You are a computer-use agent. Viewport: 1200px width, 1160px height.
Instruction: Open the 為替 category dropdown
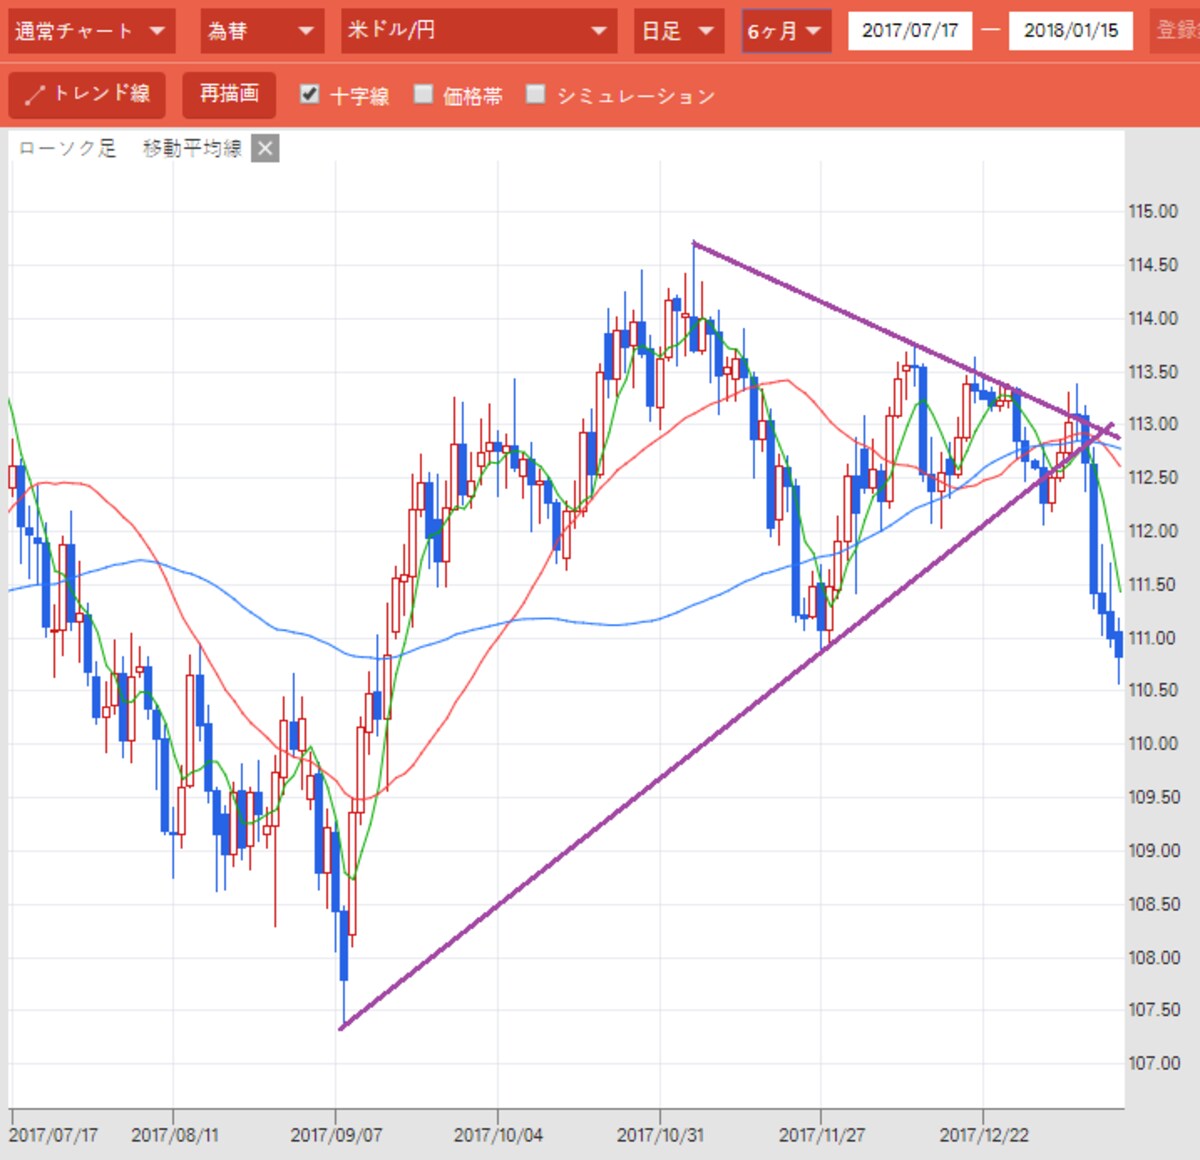[261, 31]
